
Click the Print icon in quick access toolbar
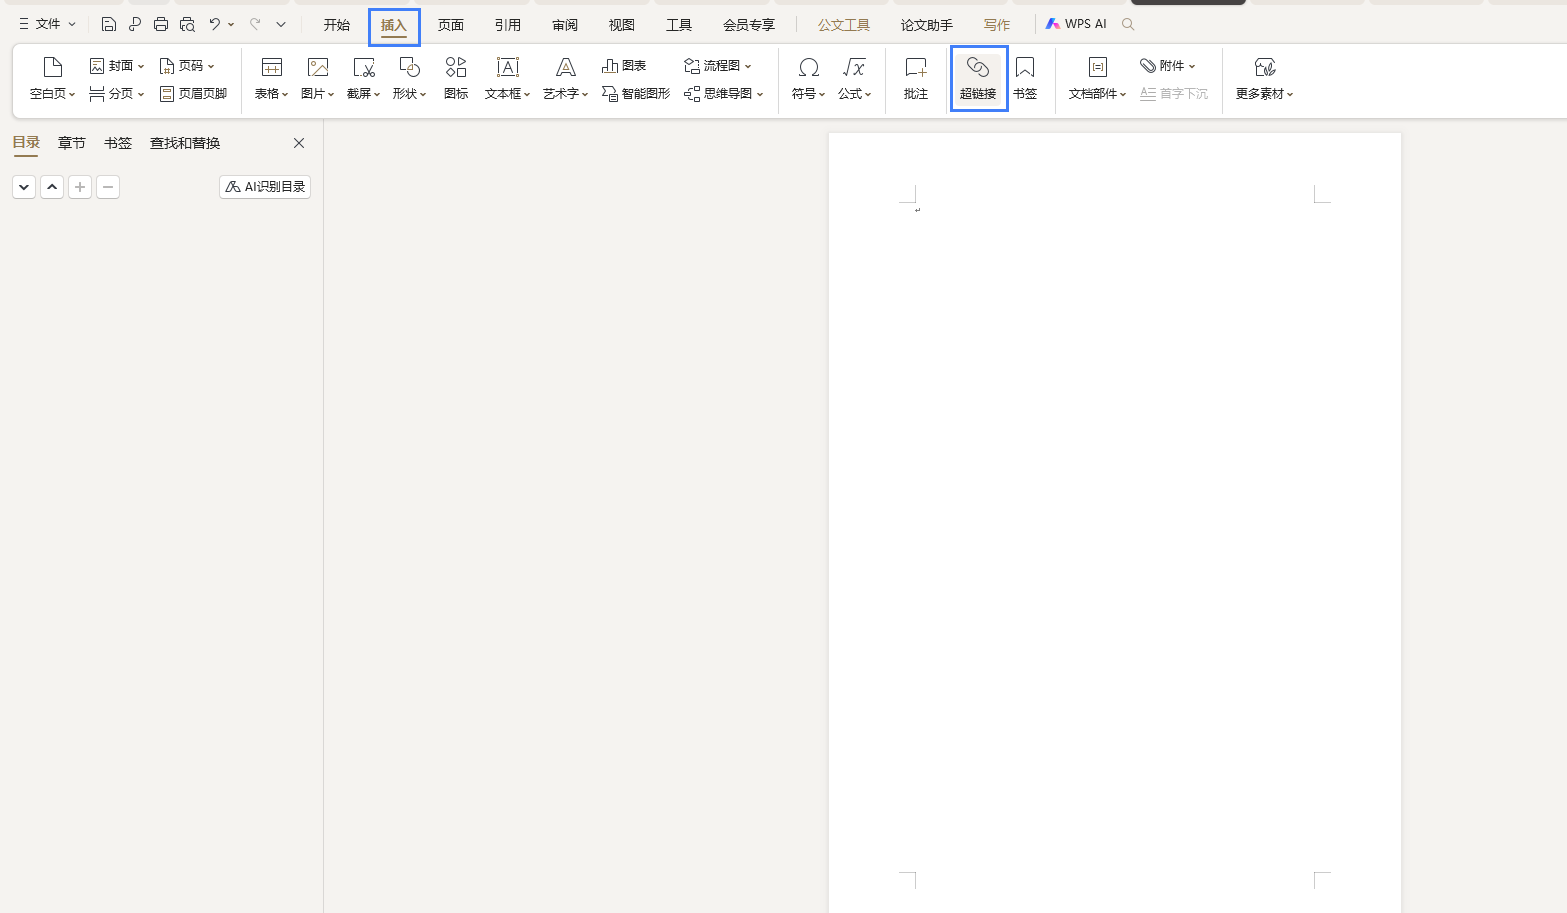point(161,24)
